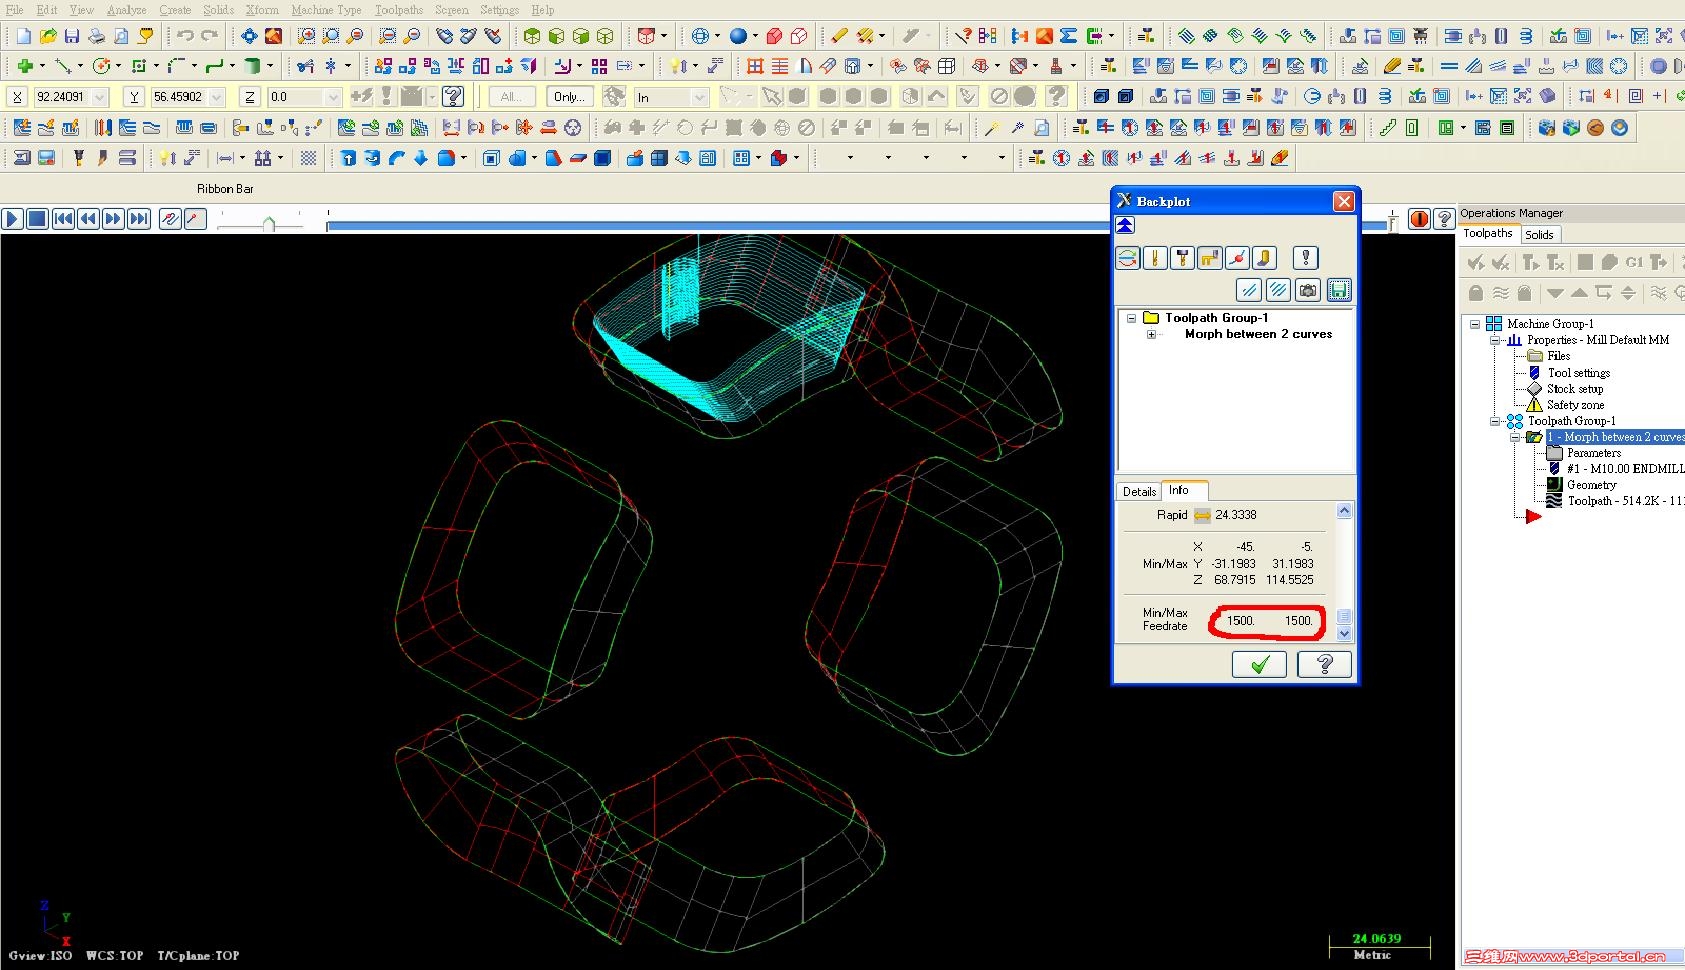This screenshot has width=1685, height=970.
Task: Click the red insert arrow in the operations tree
Action: pos(1533,516)
